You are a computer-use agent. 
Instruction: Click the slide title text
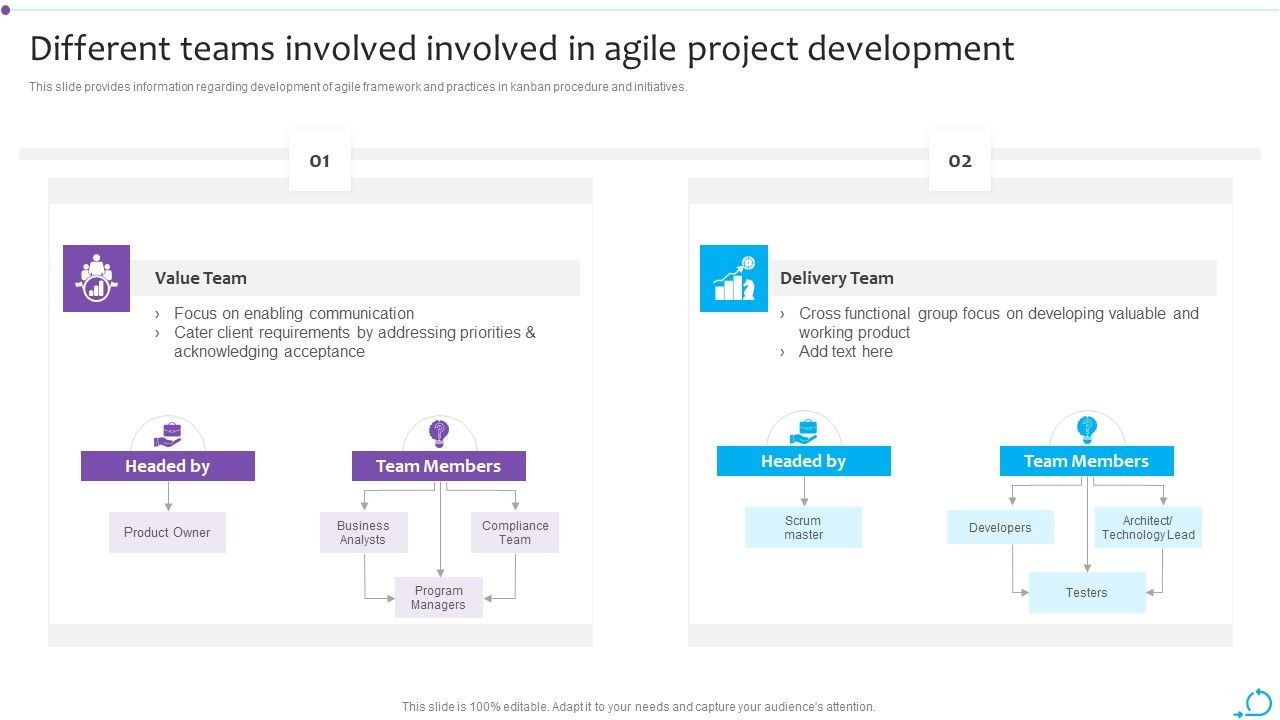click(522, 48)
